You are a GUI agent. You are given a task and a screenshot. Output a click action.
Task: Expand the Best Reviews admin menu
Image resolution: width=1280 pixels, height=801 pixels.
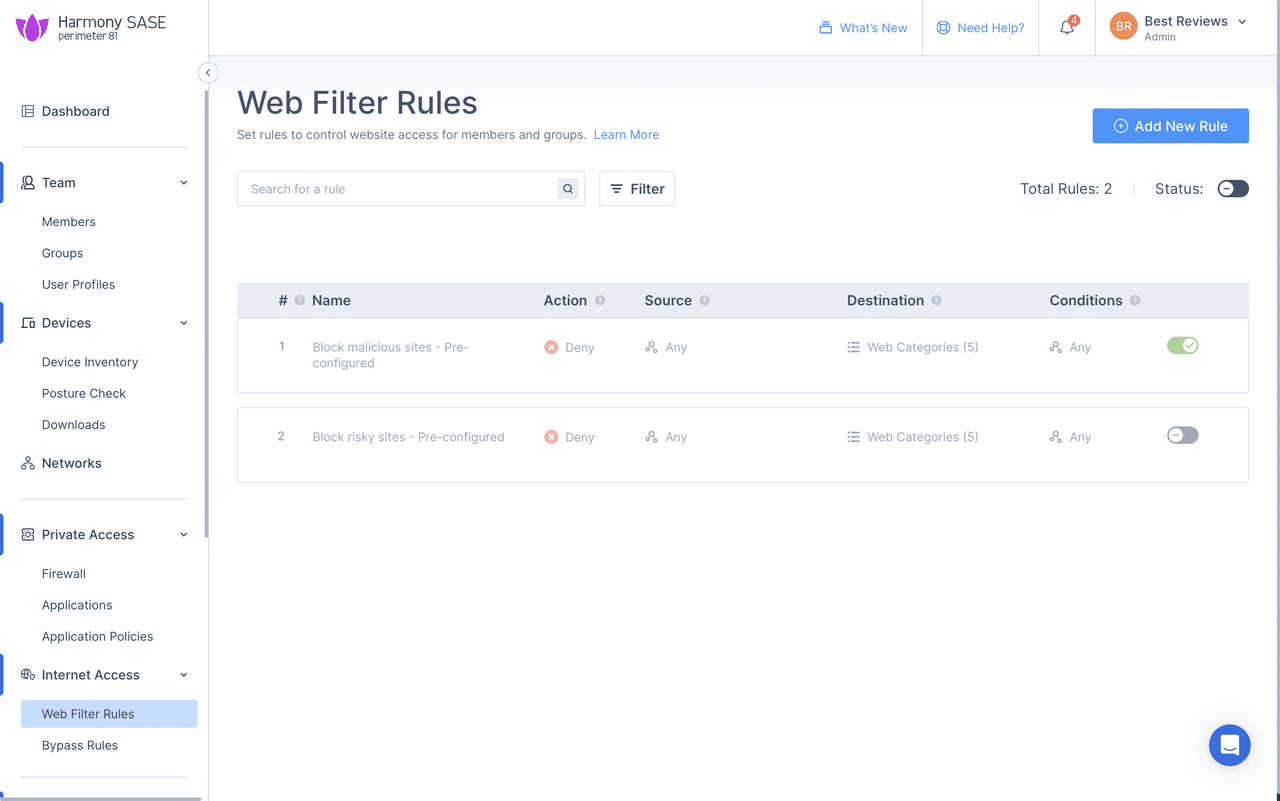1241,27
